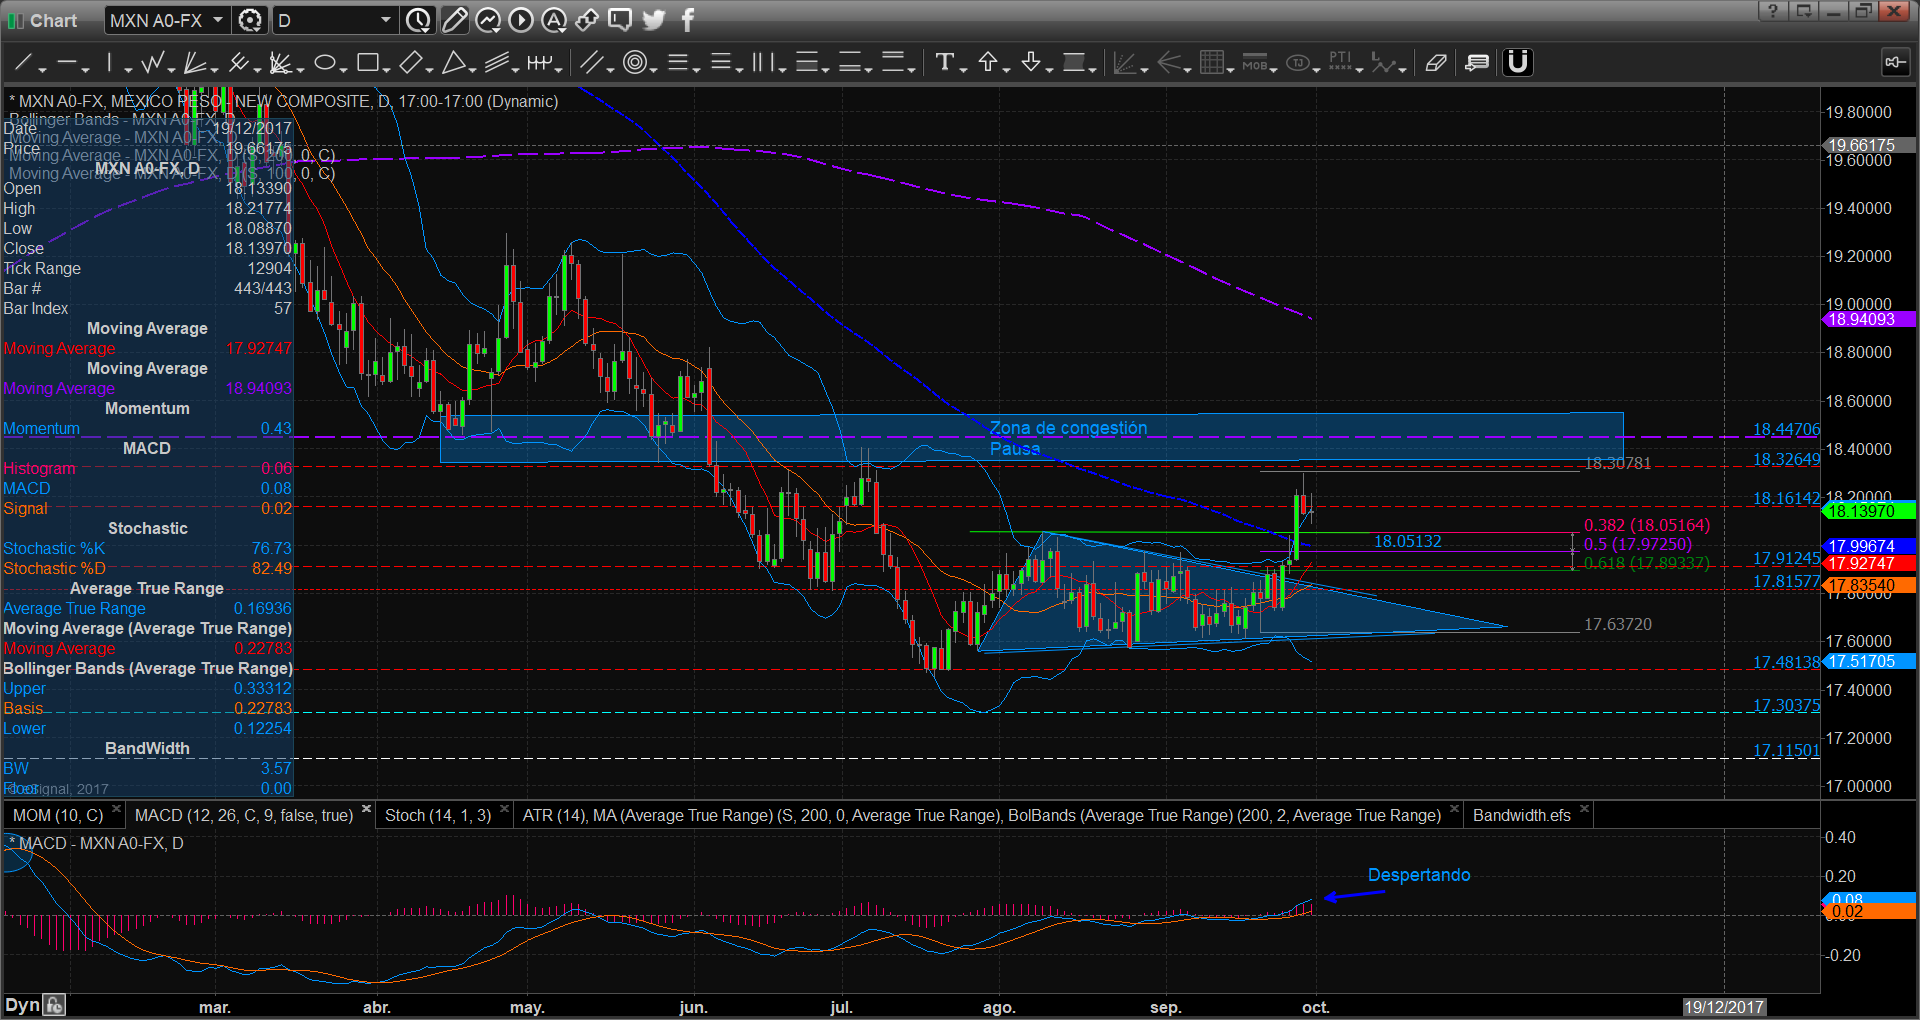1920x1020 pixels.
Task: Click the 18.94093 moving average price label
Action: click(x=1868, y=320)
